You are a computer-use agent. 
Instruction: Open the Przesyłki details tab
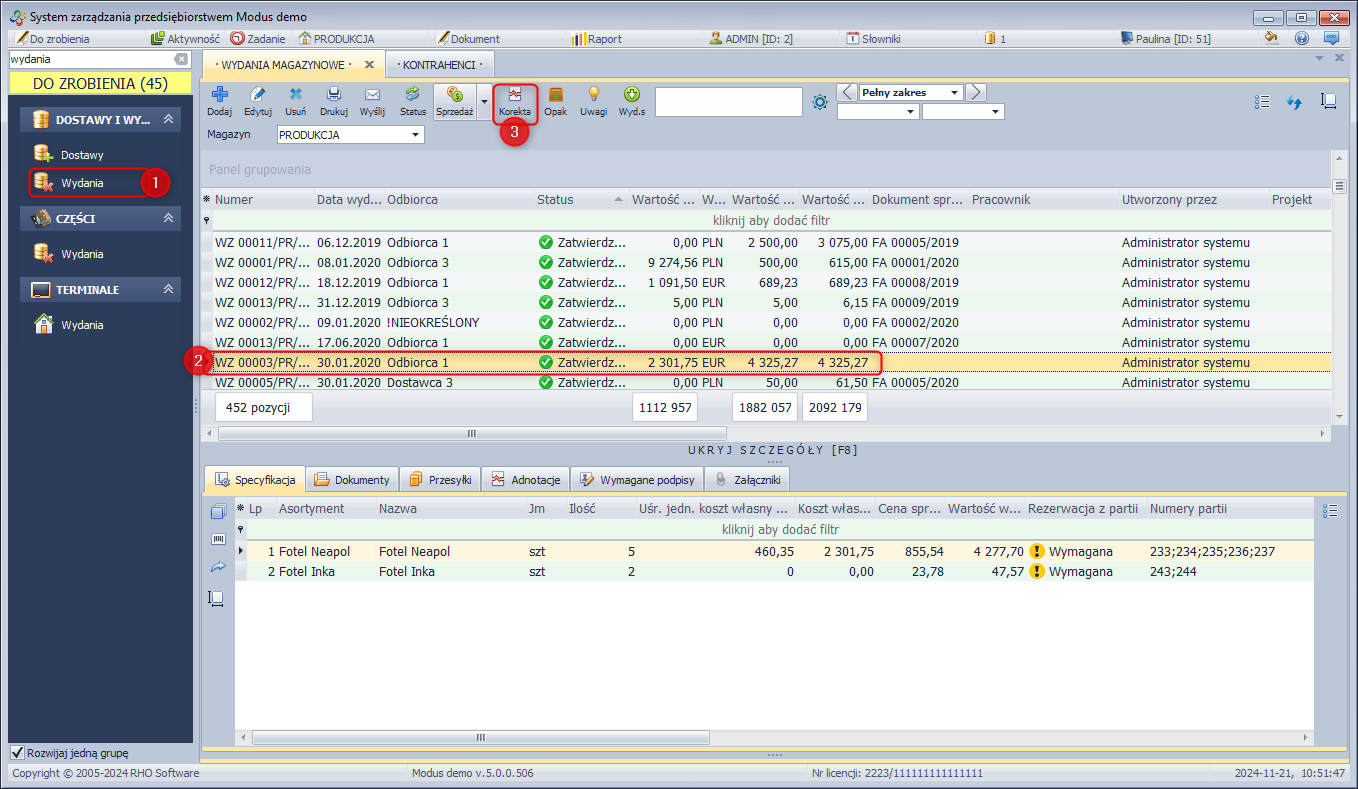440,480
